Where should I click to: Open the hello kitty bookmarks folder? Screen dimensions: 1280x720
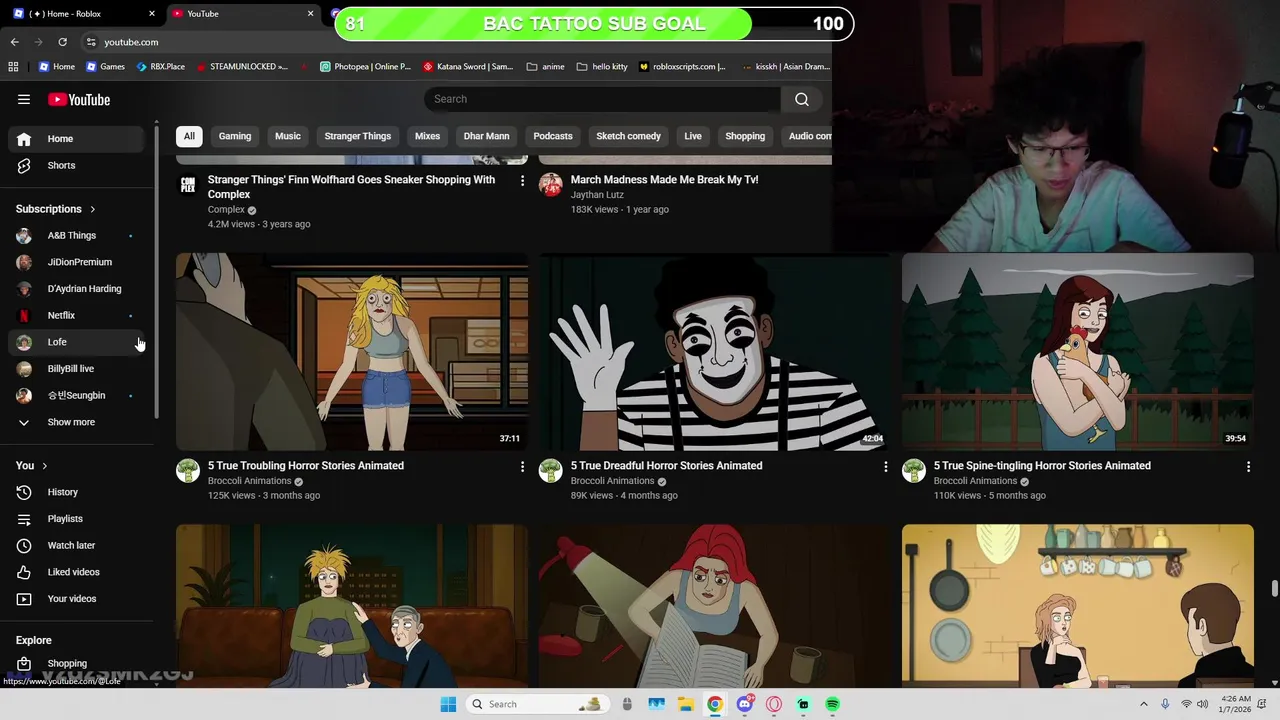click(x=603, y=67)
